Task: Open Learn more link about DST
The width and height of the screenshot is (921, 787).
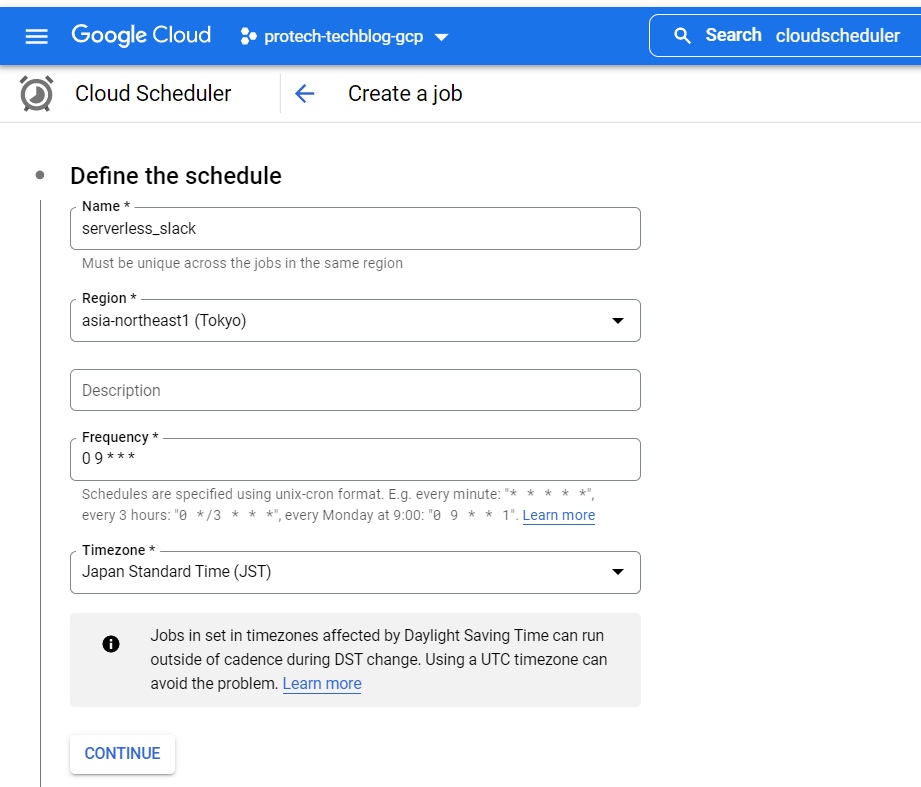Action: [x=322, y=684]
